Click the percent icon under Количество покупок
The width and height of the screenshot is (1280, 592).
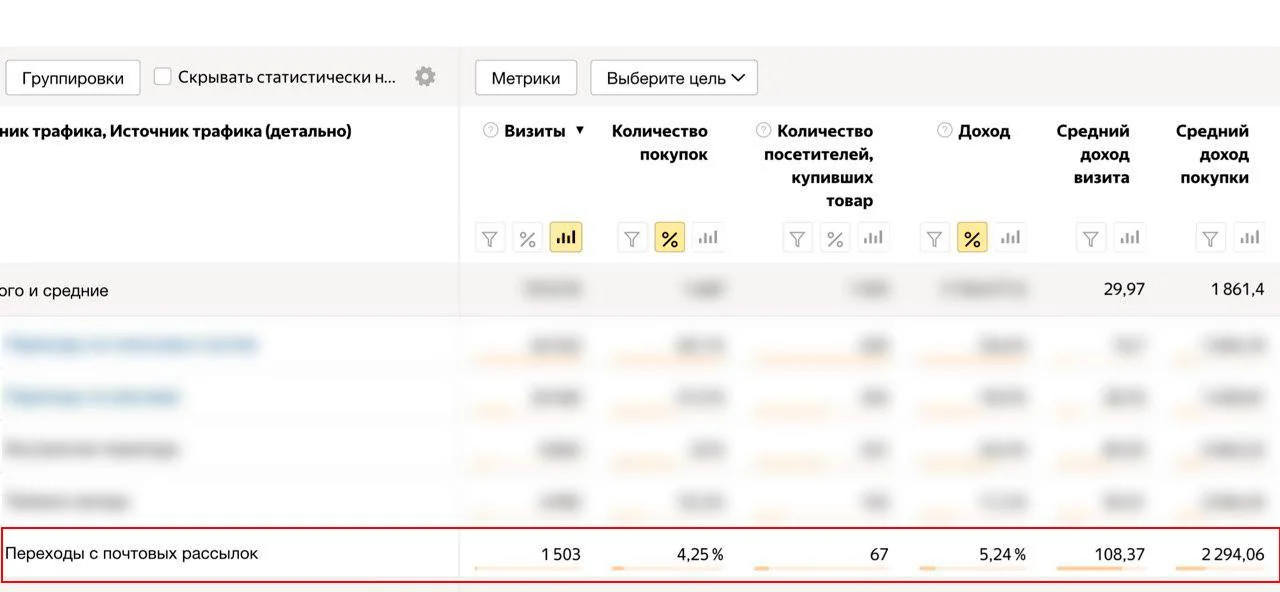point(669,238)
